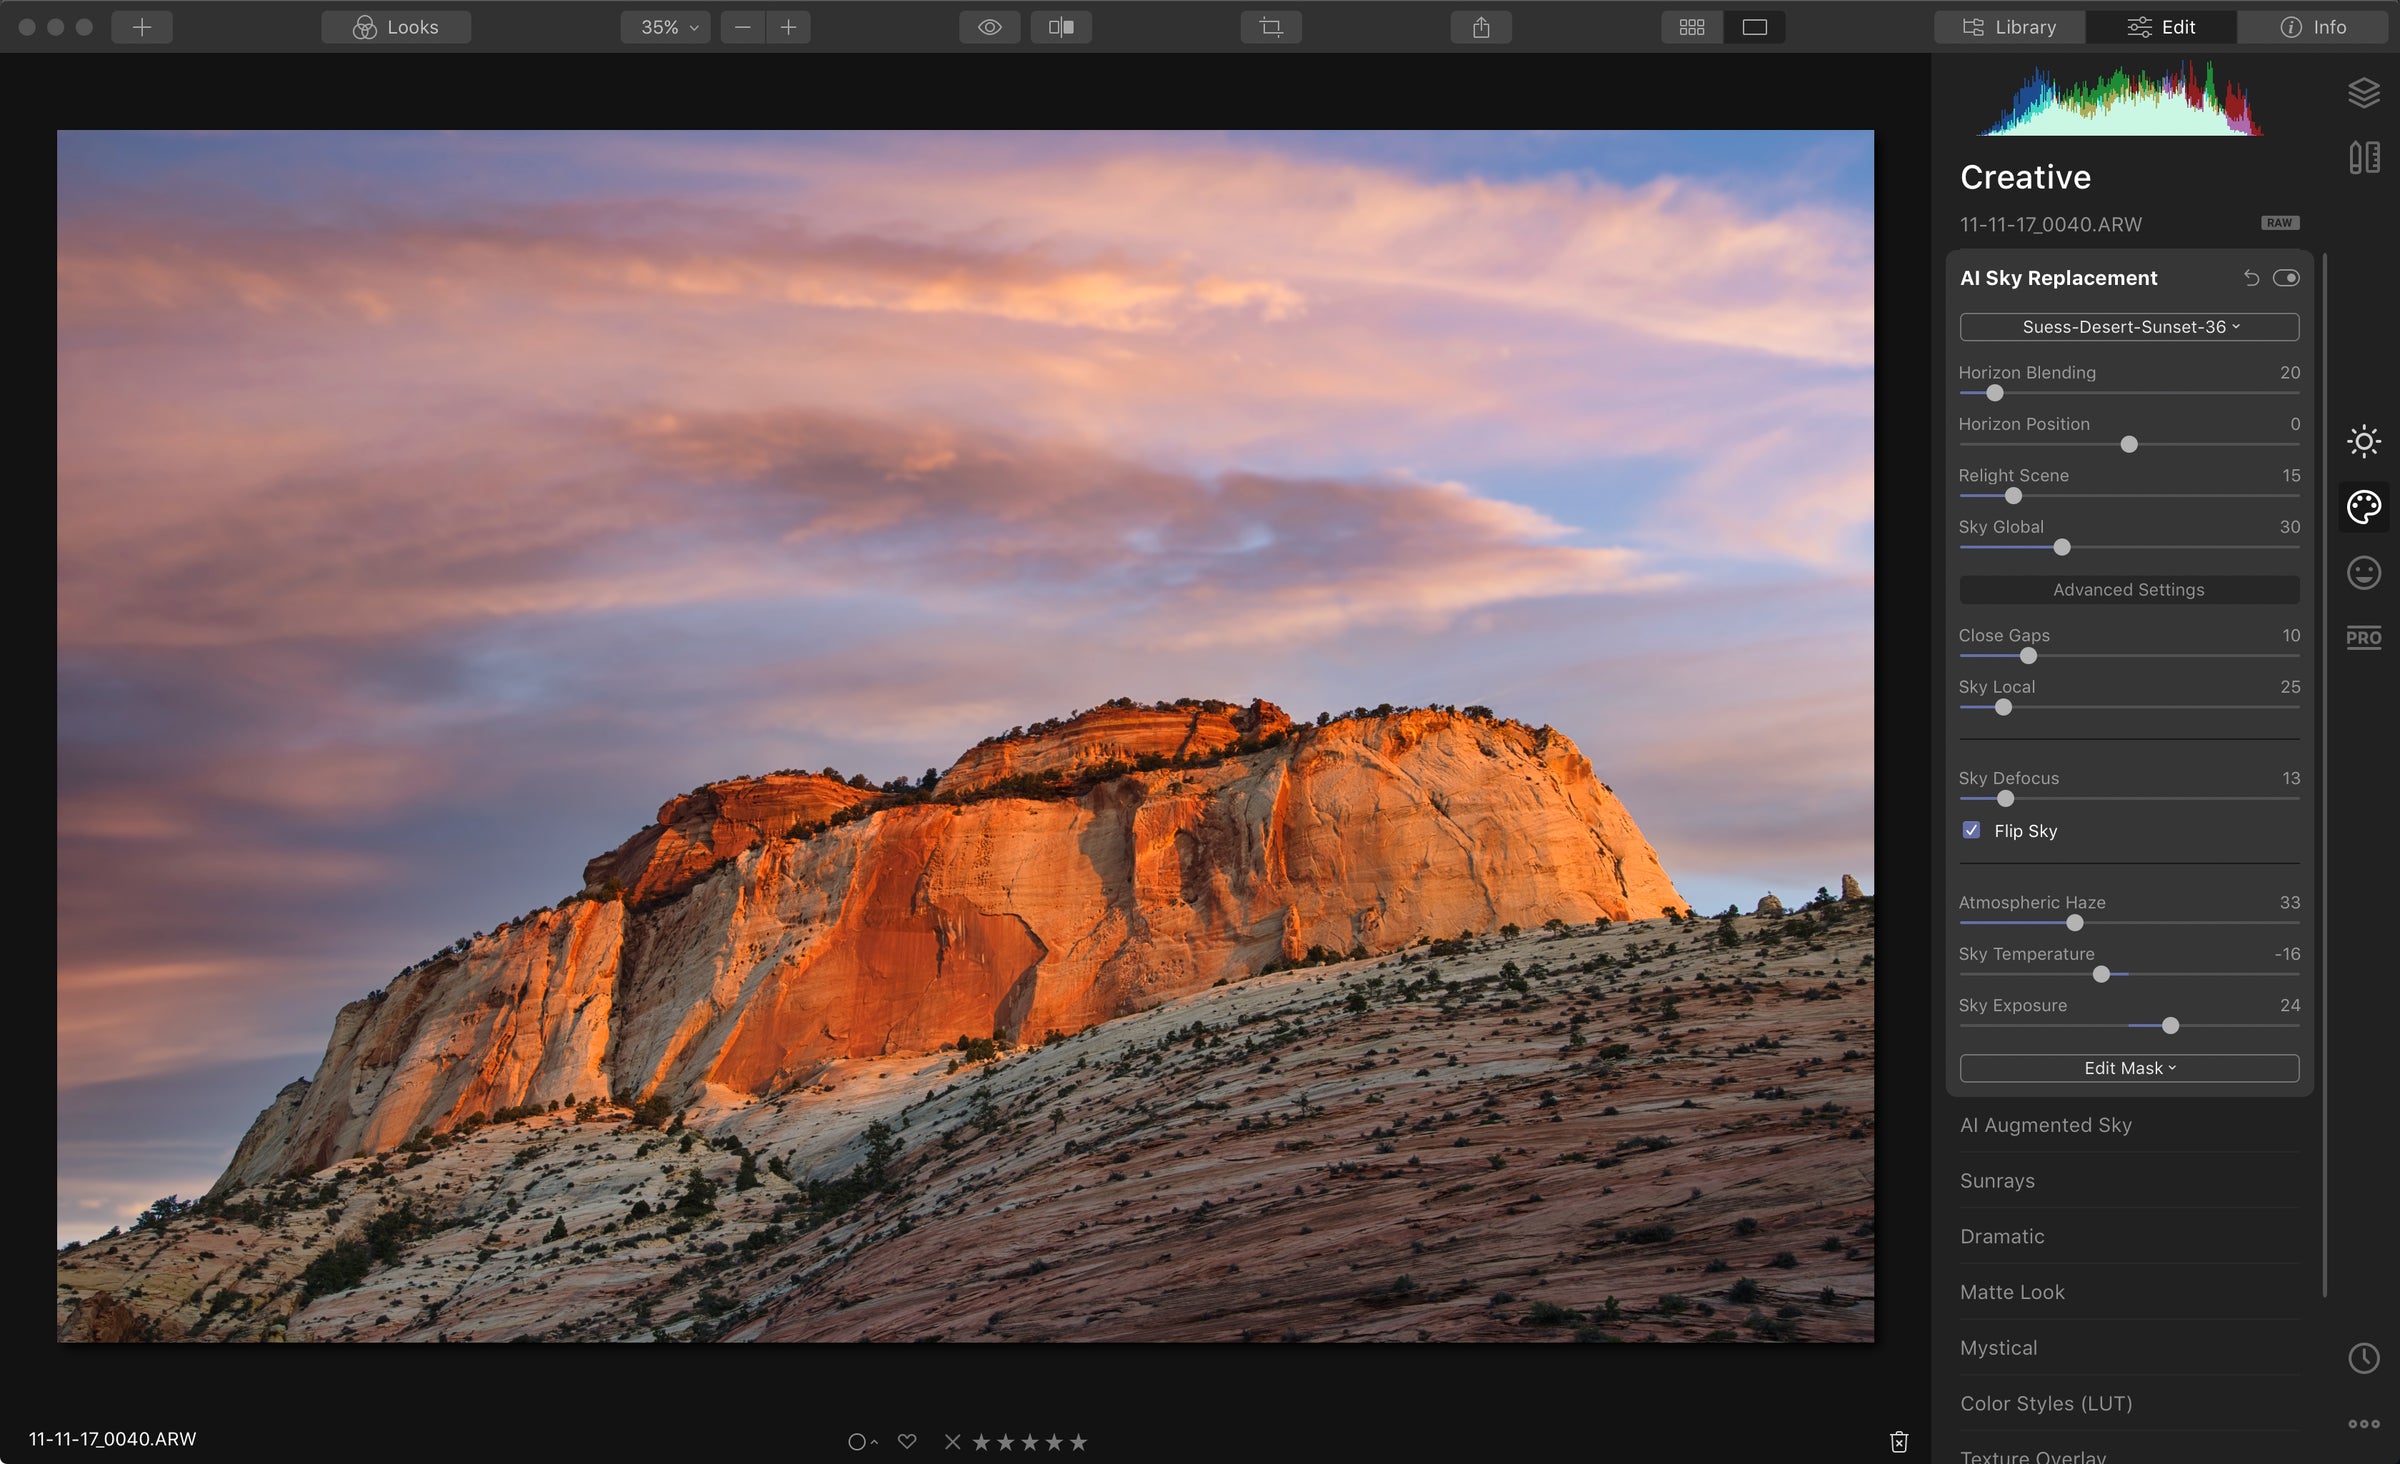Uncheck the Flip Sky checkbox

point(1971,830)
